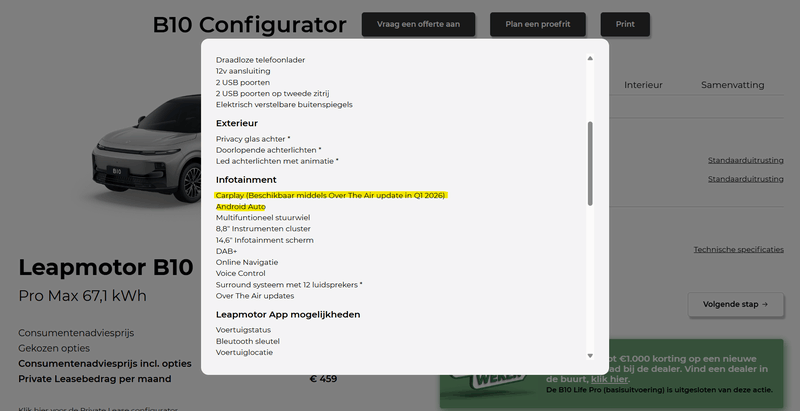
Task: Click 'Over The Air updates' item
Action: [255, 296]
